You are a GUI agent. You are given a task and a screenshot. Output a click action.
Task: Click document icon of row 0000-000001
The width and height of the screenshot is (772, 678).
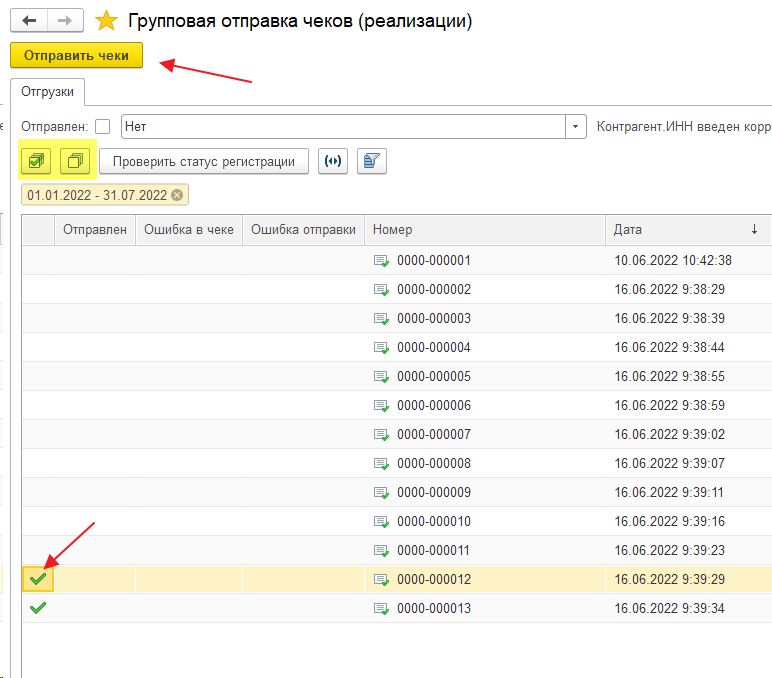(x=381, y=260)
